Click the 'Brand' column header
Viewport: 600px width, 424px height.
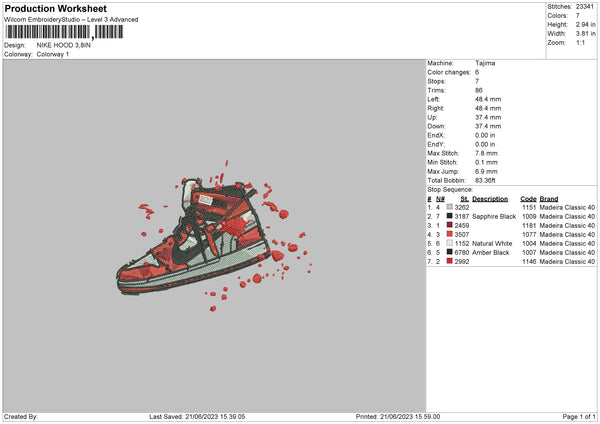pyautogui.click(x=549, y=199)
